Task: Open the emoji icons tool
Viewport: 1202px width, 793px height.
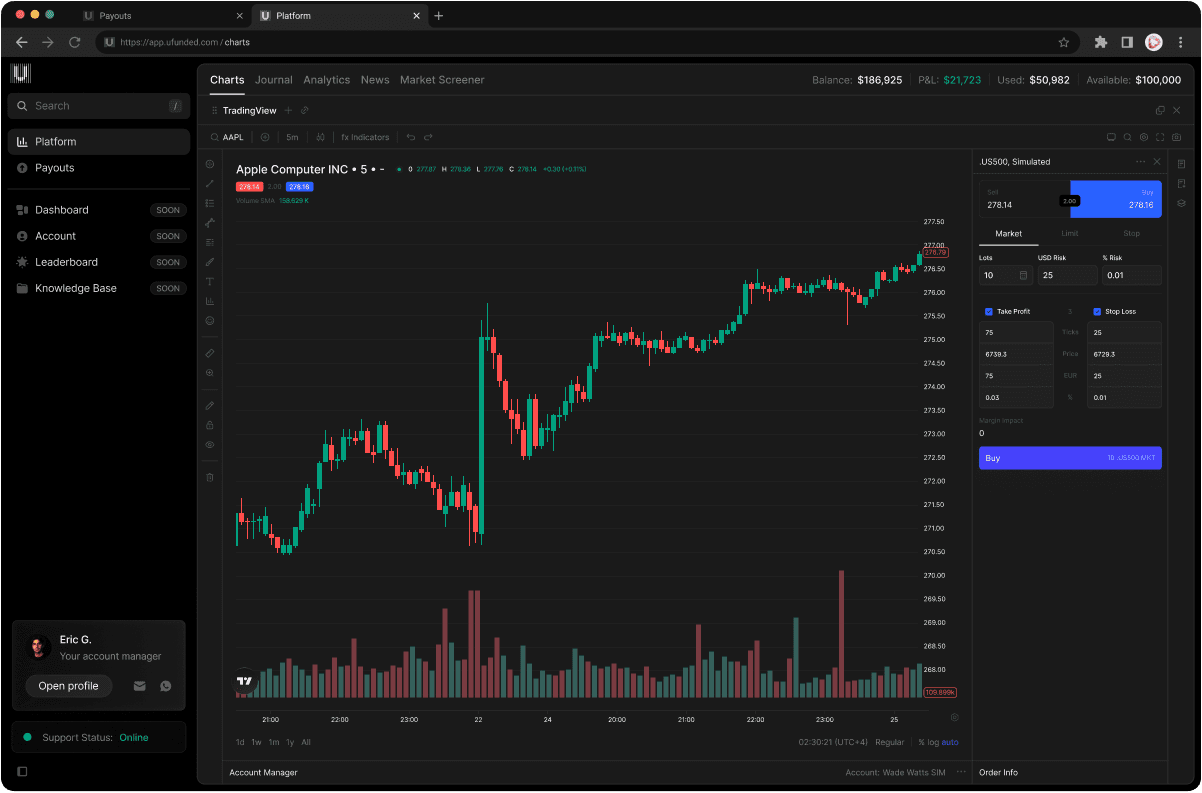Action: click(210, 321)
